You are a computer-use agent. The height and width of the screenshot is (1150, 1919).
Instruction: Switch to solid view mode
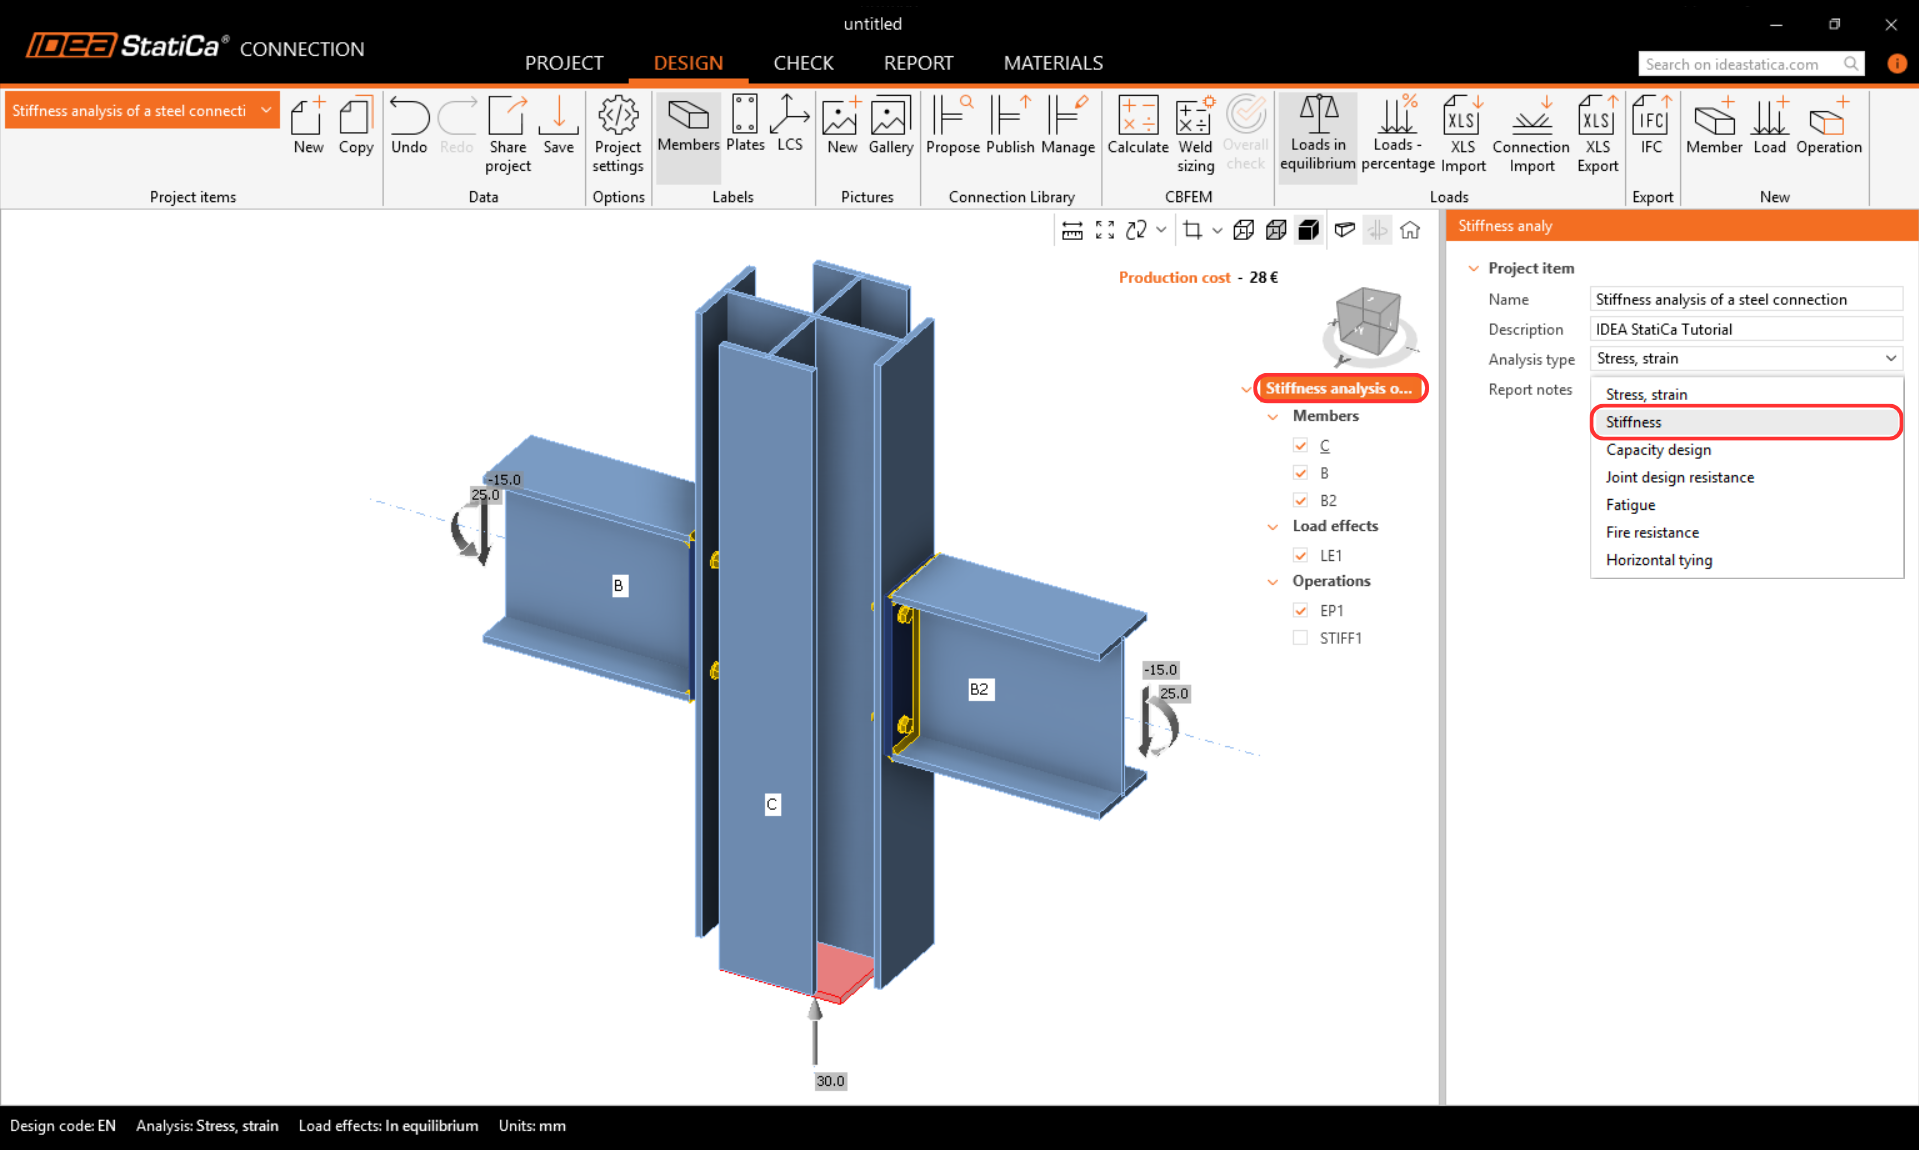(1308, 230)
